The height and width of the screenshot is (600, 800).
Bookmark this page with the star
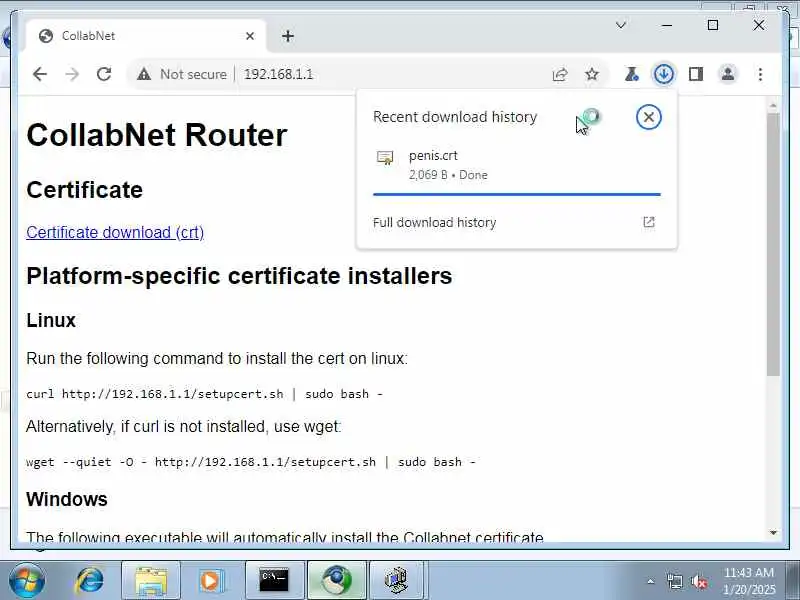coord(592,74)
